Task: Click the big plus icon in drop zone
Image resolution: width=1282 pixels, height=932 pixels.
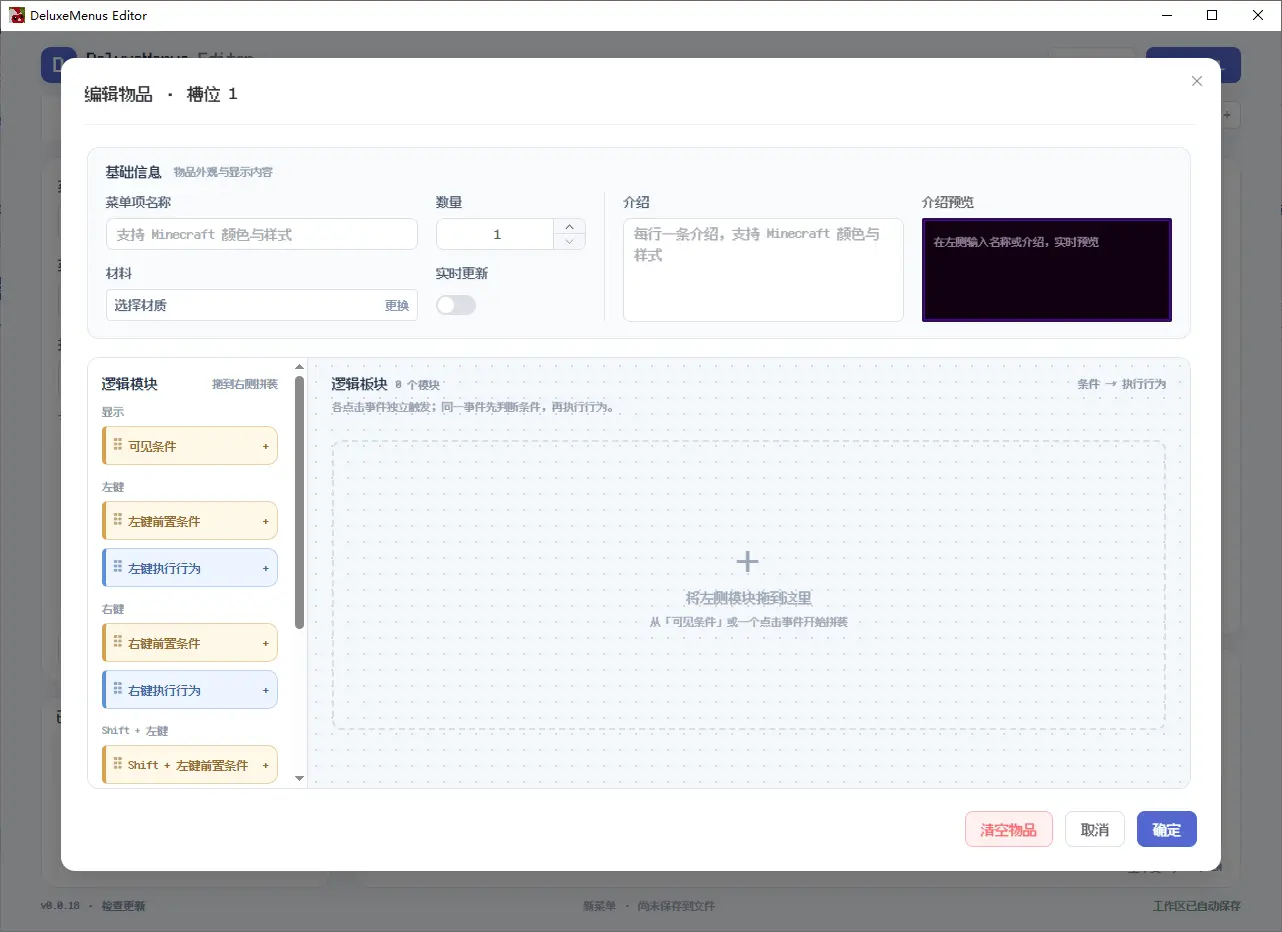Action: coord(748,561)
